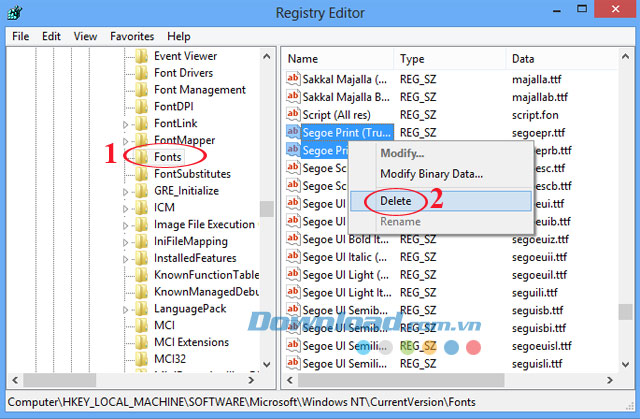Expand the LanguagePack key arrow
The height and width of the screenshot is (419, 640).
tap(126, 309)
